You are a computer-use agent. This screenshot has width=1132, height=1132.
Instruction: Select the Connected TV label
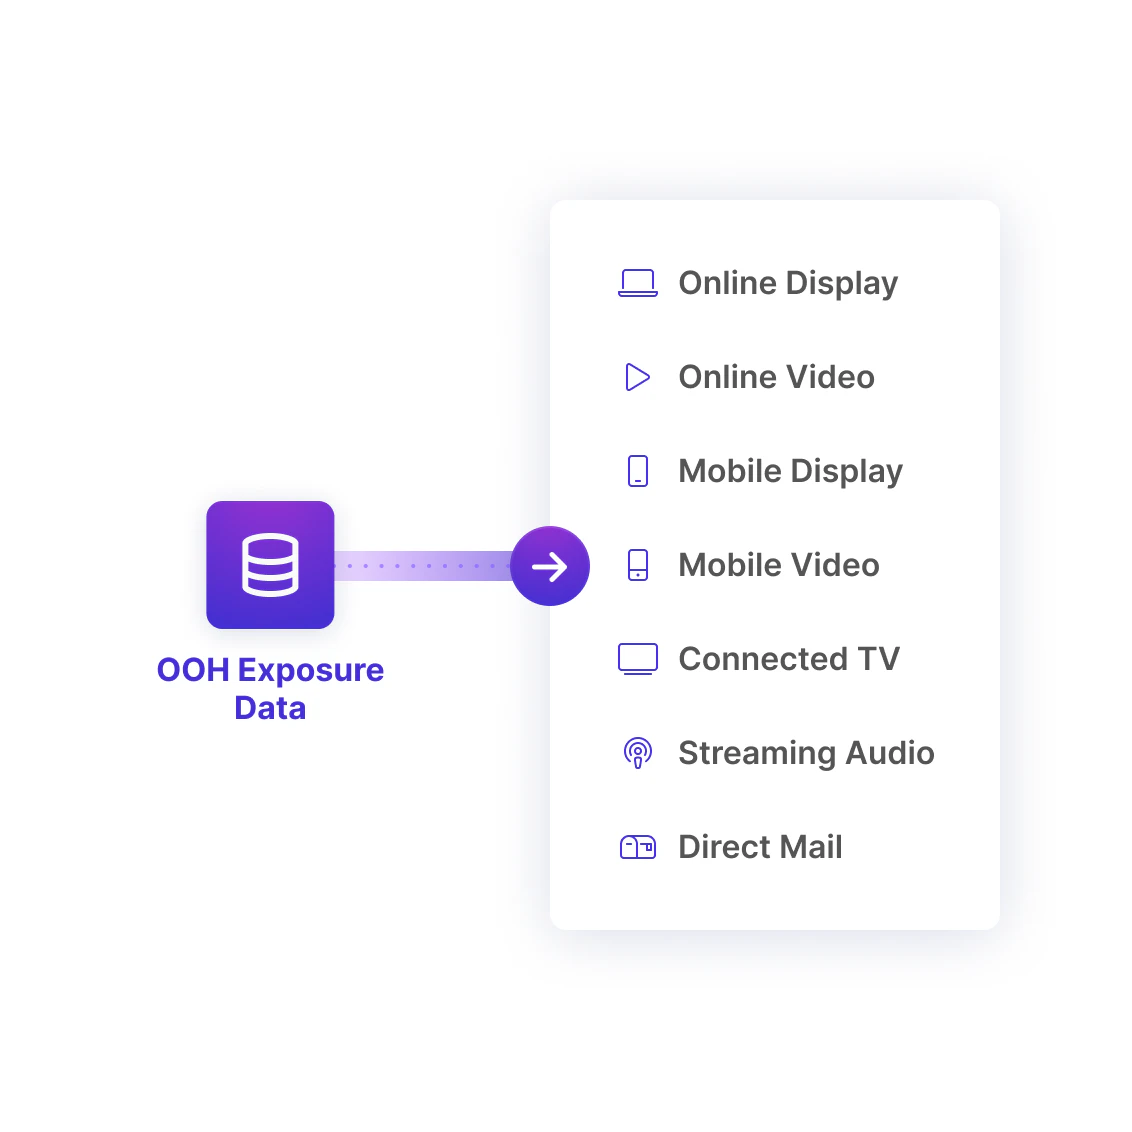[789, 659]
